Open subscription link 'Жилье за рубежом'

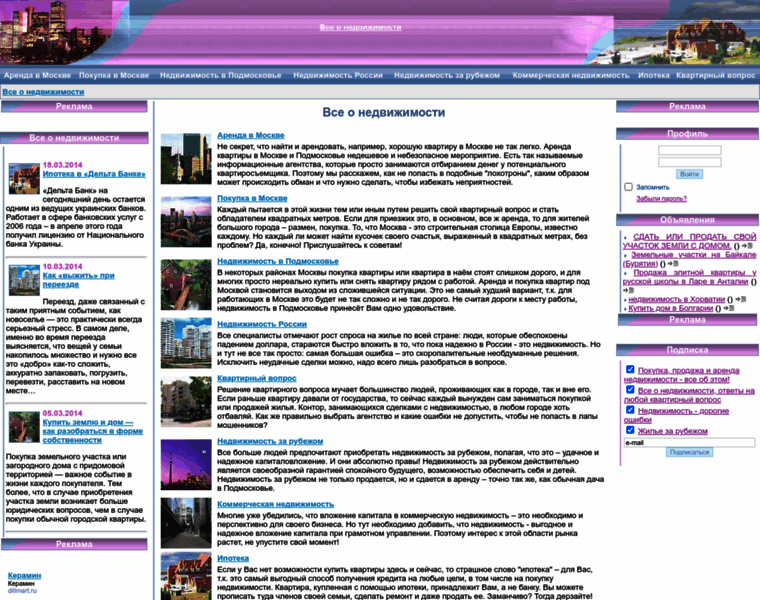click(x=672, y=431)
